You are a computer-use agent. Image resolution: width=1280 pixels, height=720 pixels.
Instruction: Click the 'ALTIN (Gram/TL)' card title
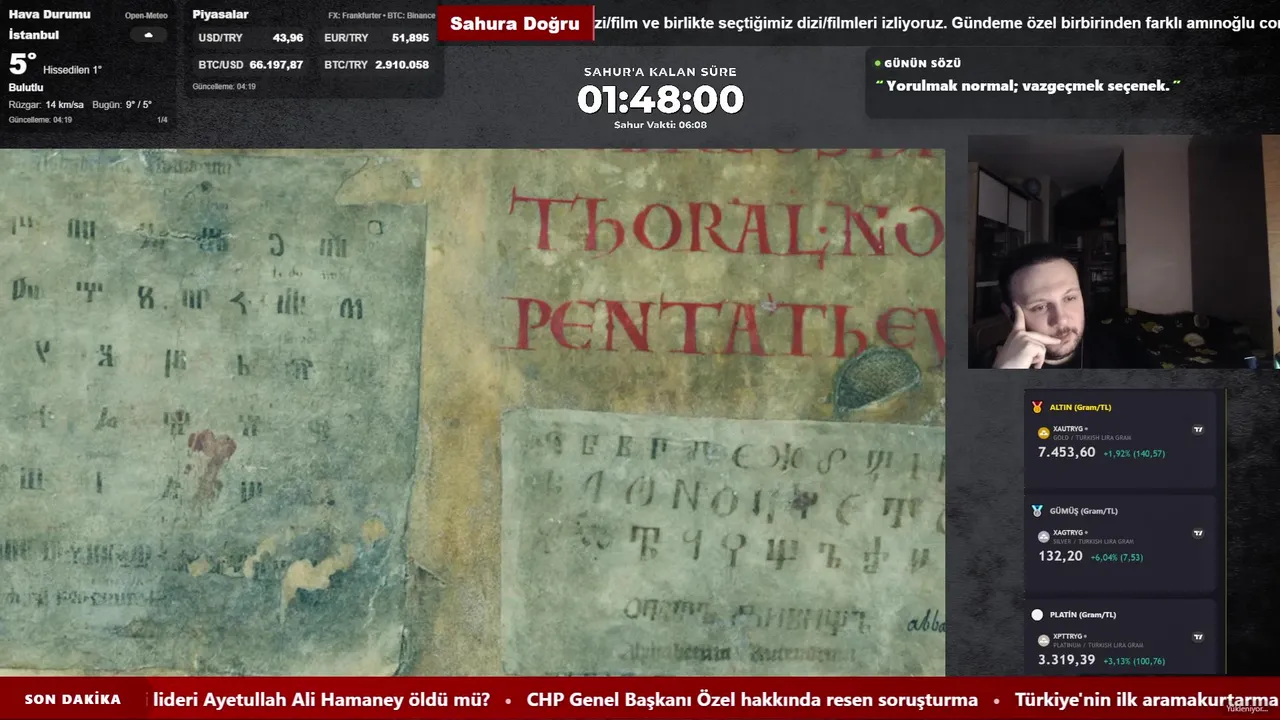coord(1080,408)
